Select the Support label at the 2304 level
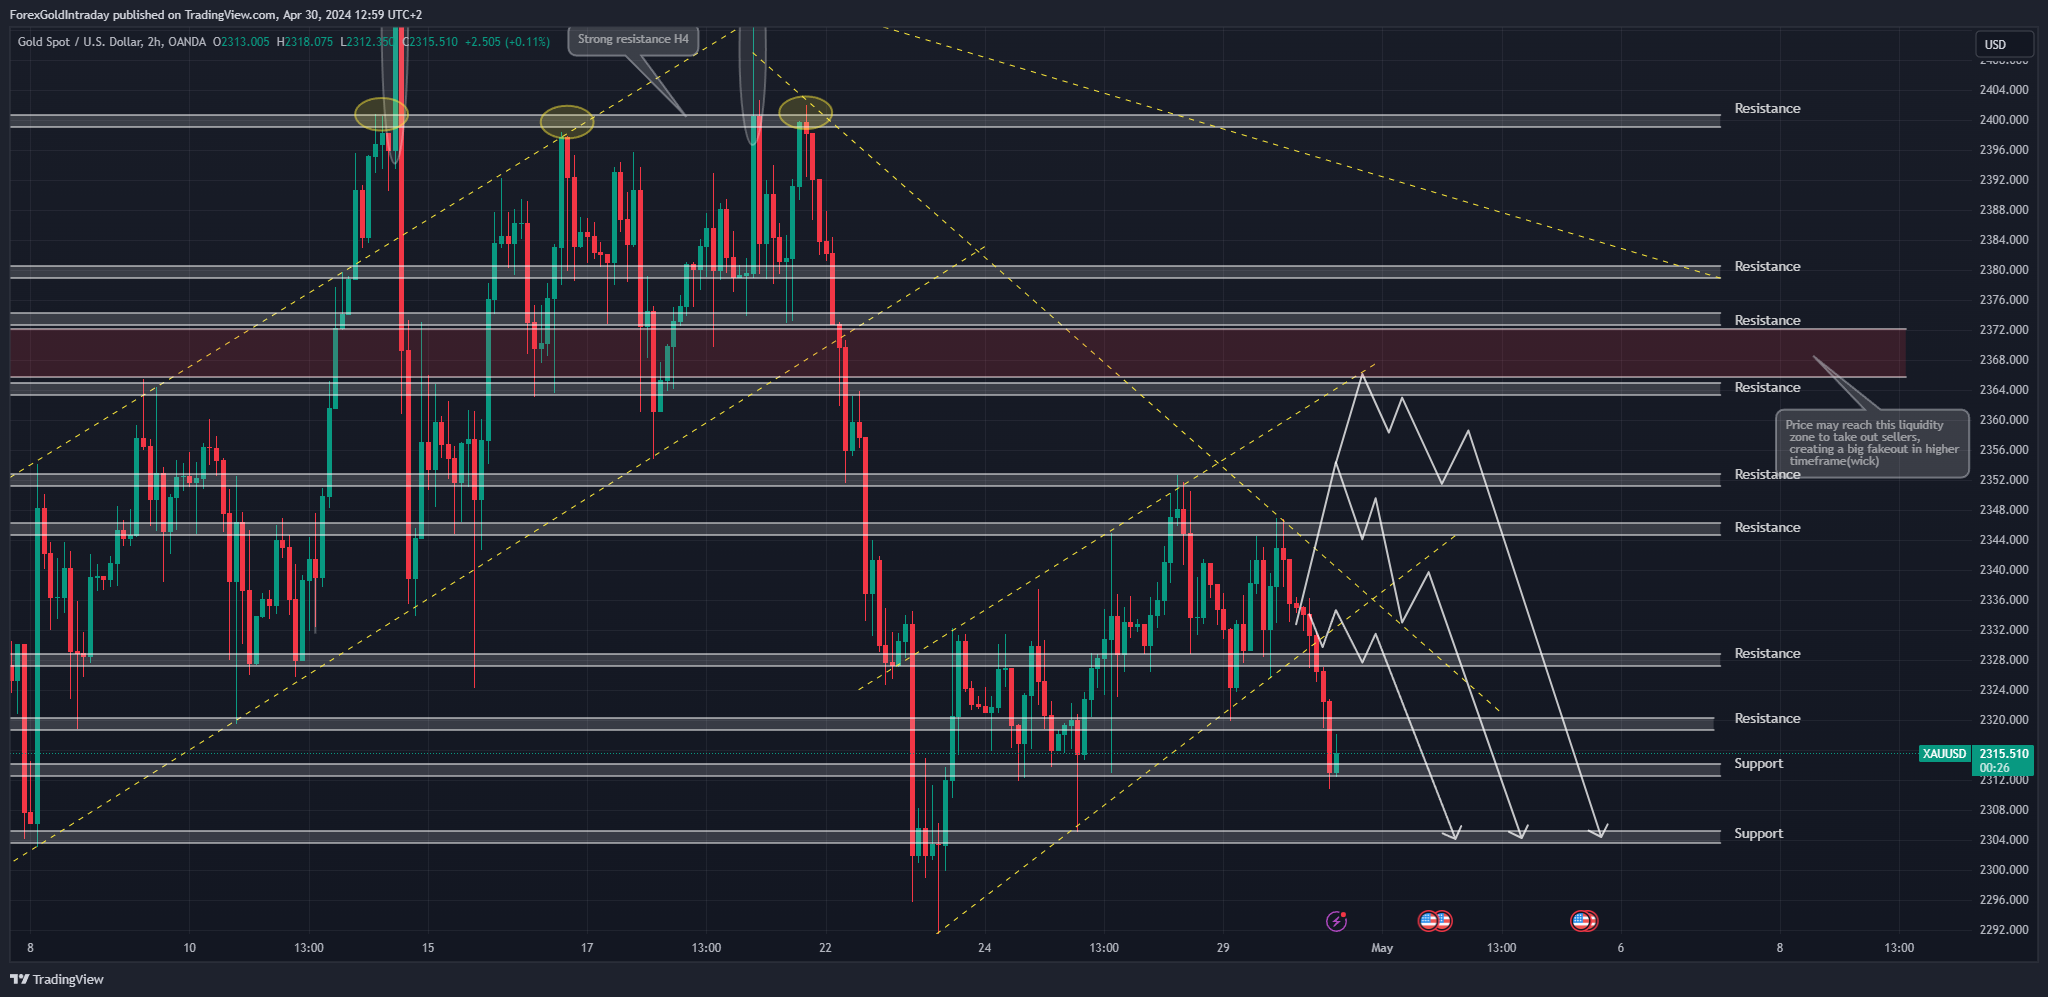Screen dimensions: 2048x997 point(1758,834)
